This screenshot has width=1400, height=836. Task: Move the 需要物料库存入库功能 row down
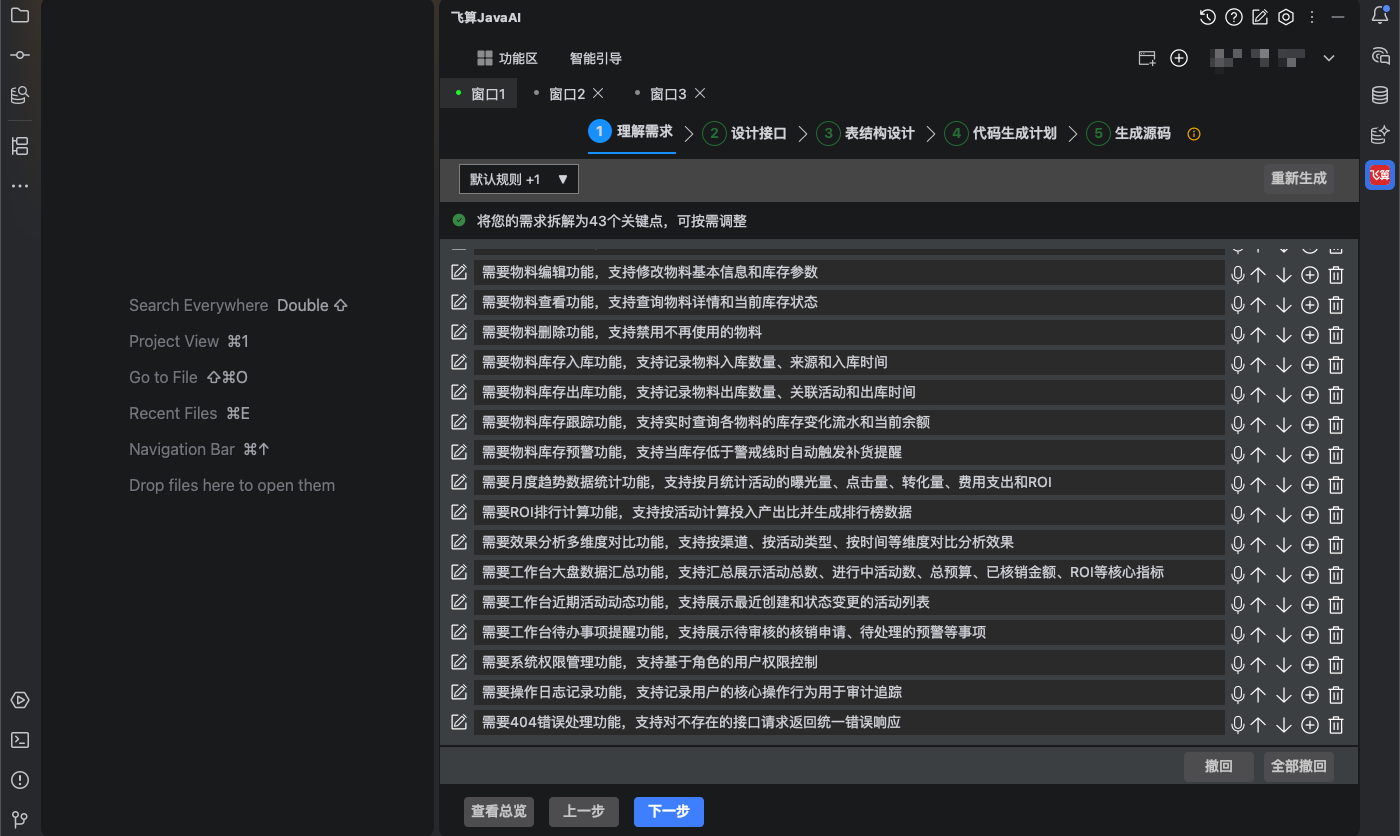coord(1284,365)
